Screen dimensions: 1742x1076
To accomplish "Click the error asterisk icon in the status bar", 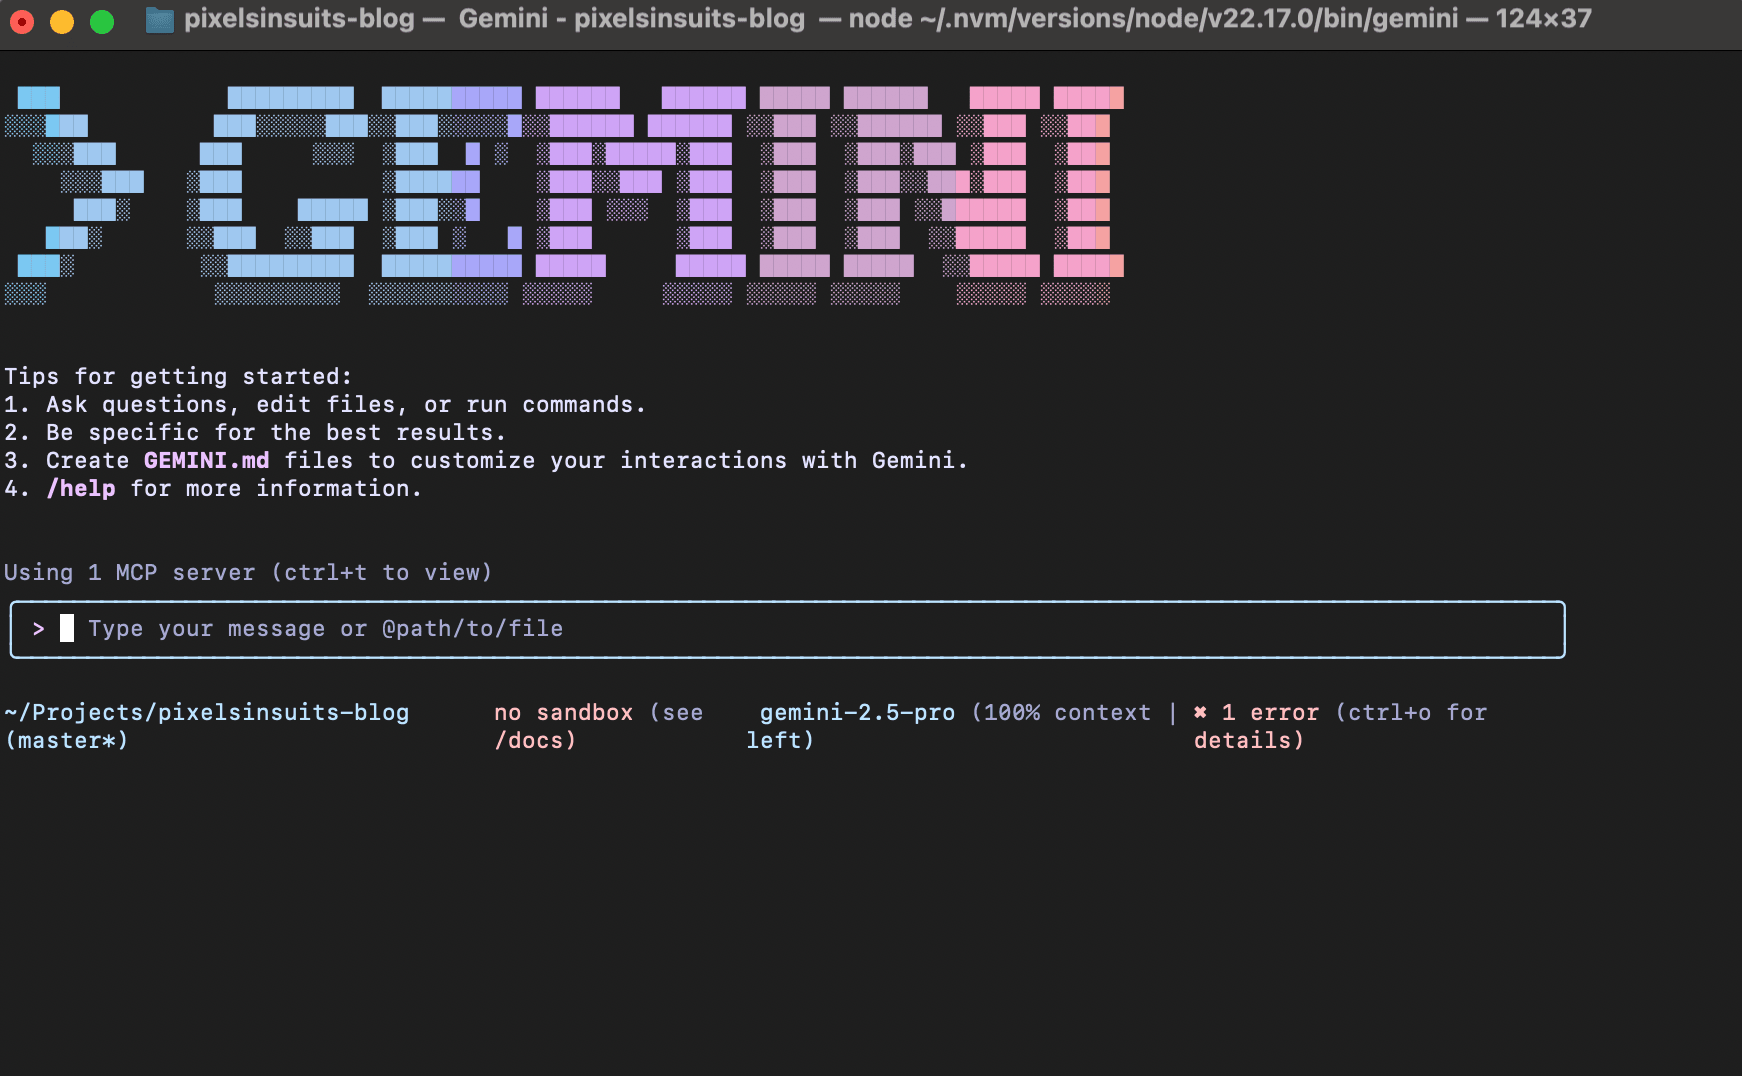I will (1200, 712).
